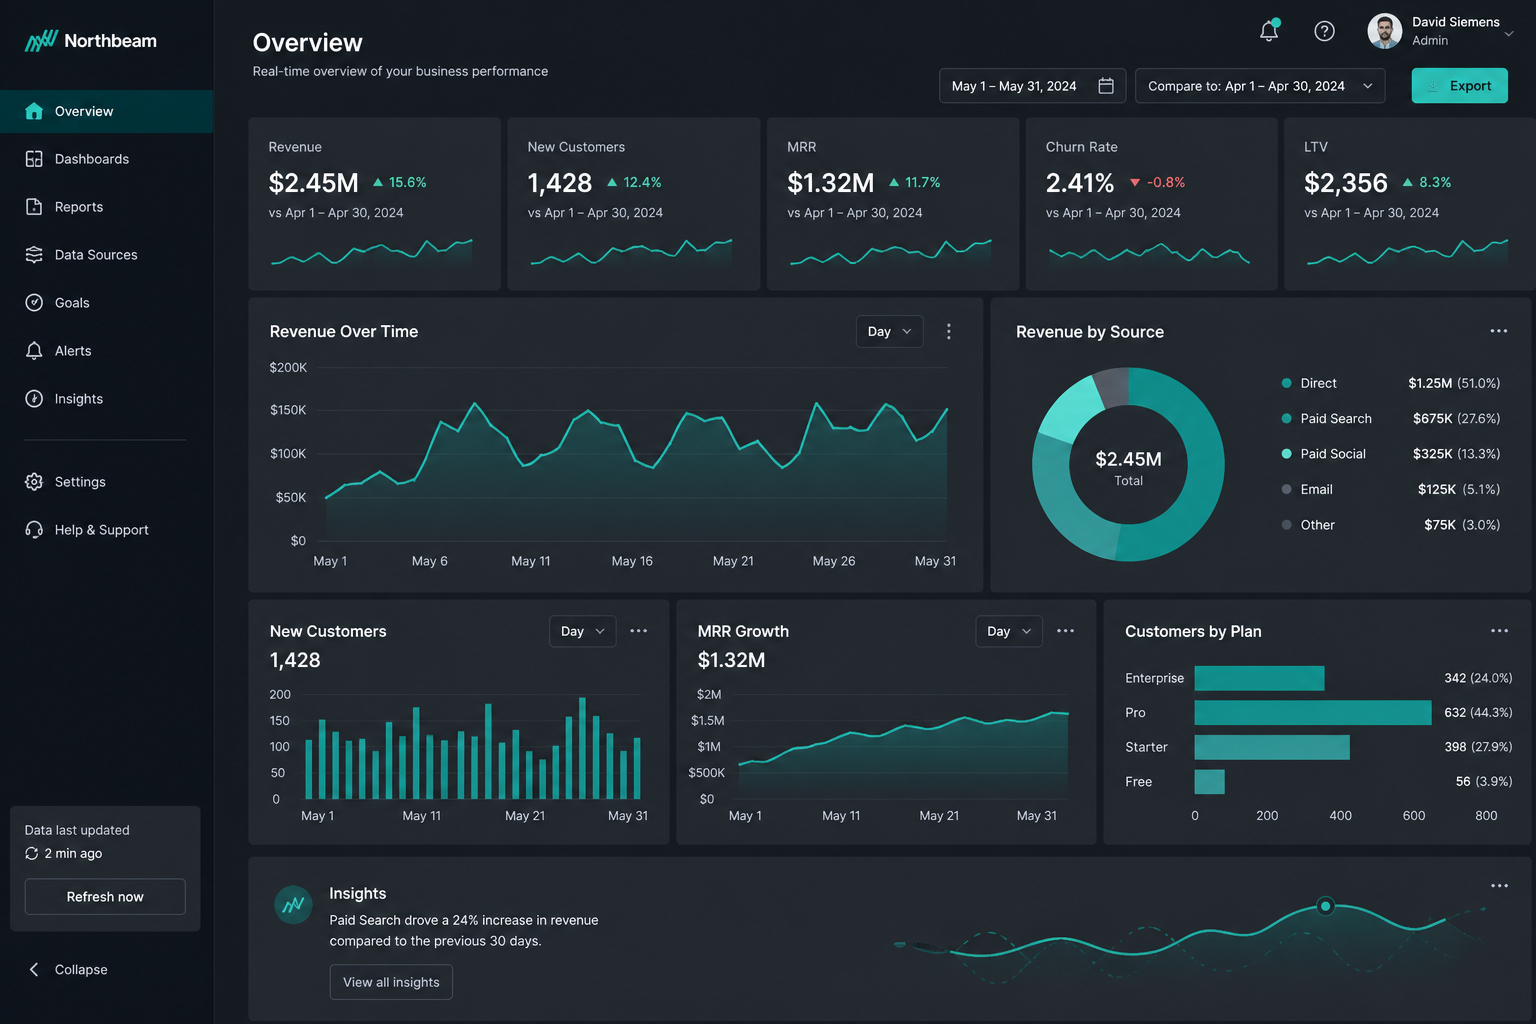
Task: Click the New Customers card 12.4% change
Action: point(634,183)
